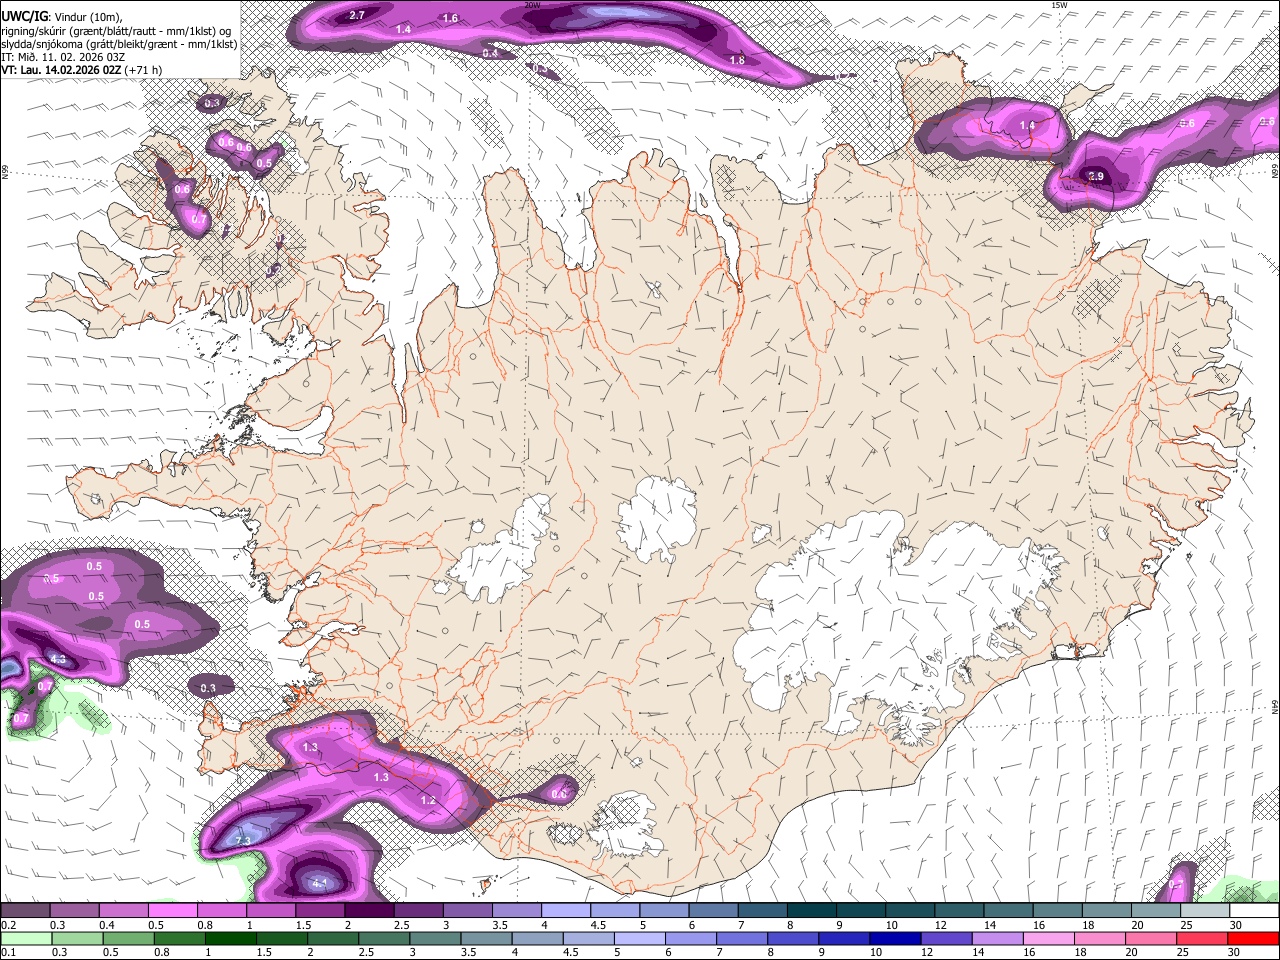
Task: Click the 4.3 precipitation value label
Action: point(57,659)
